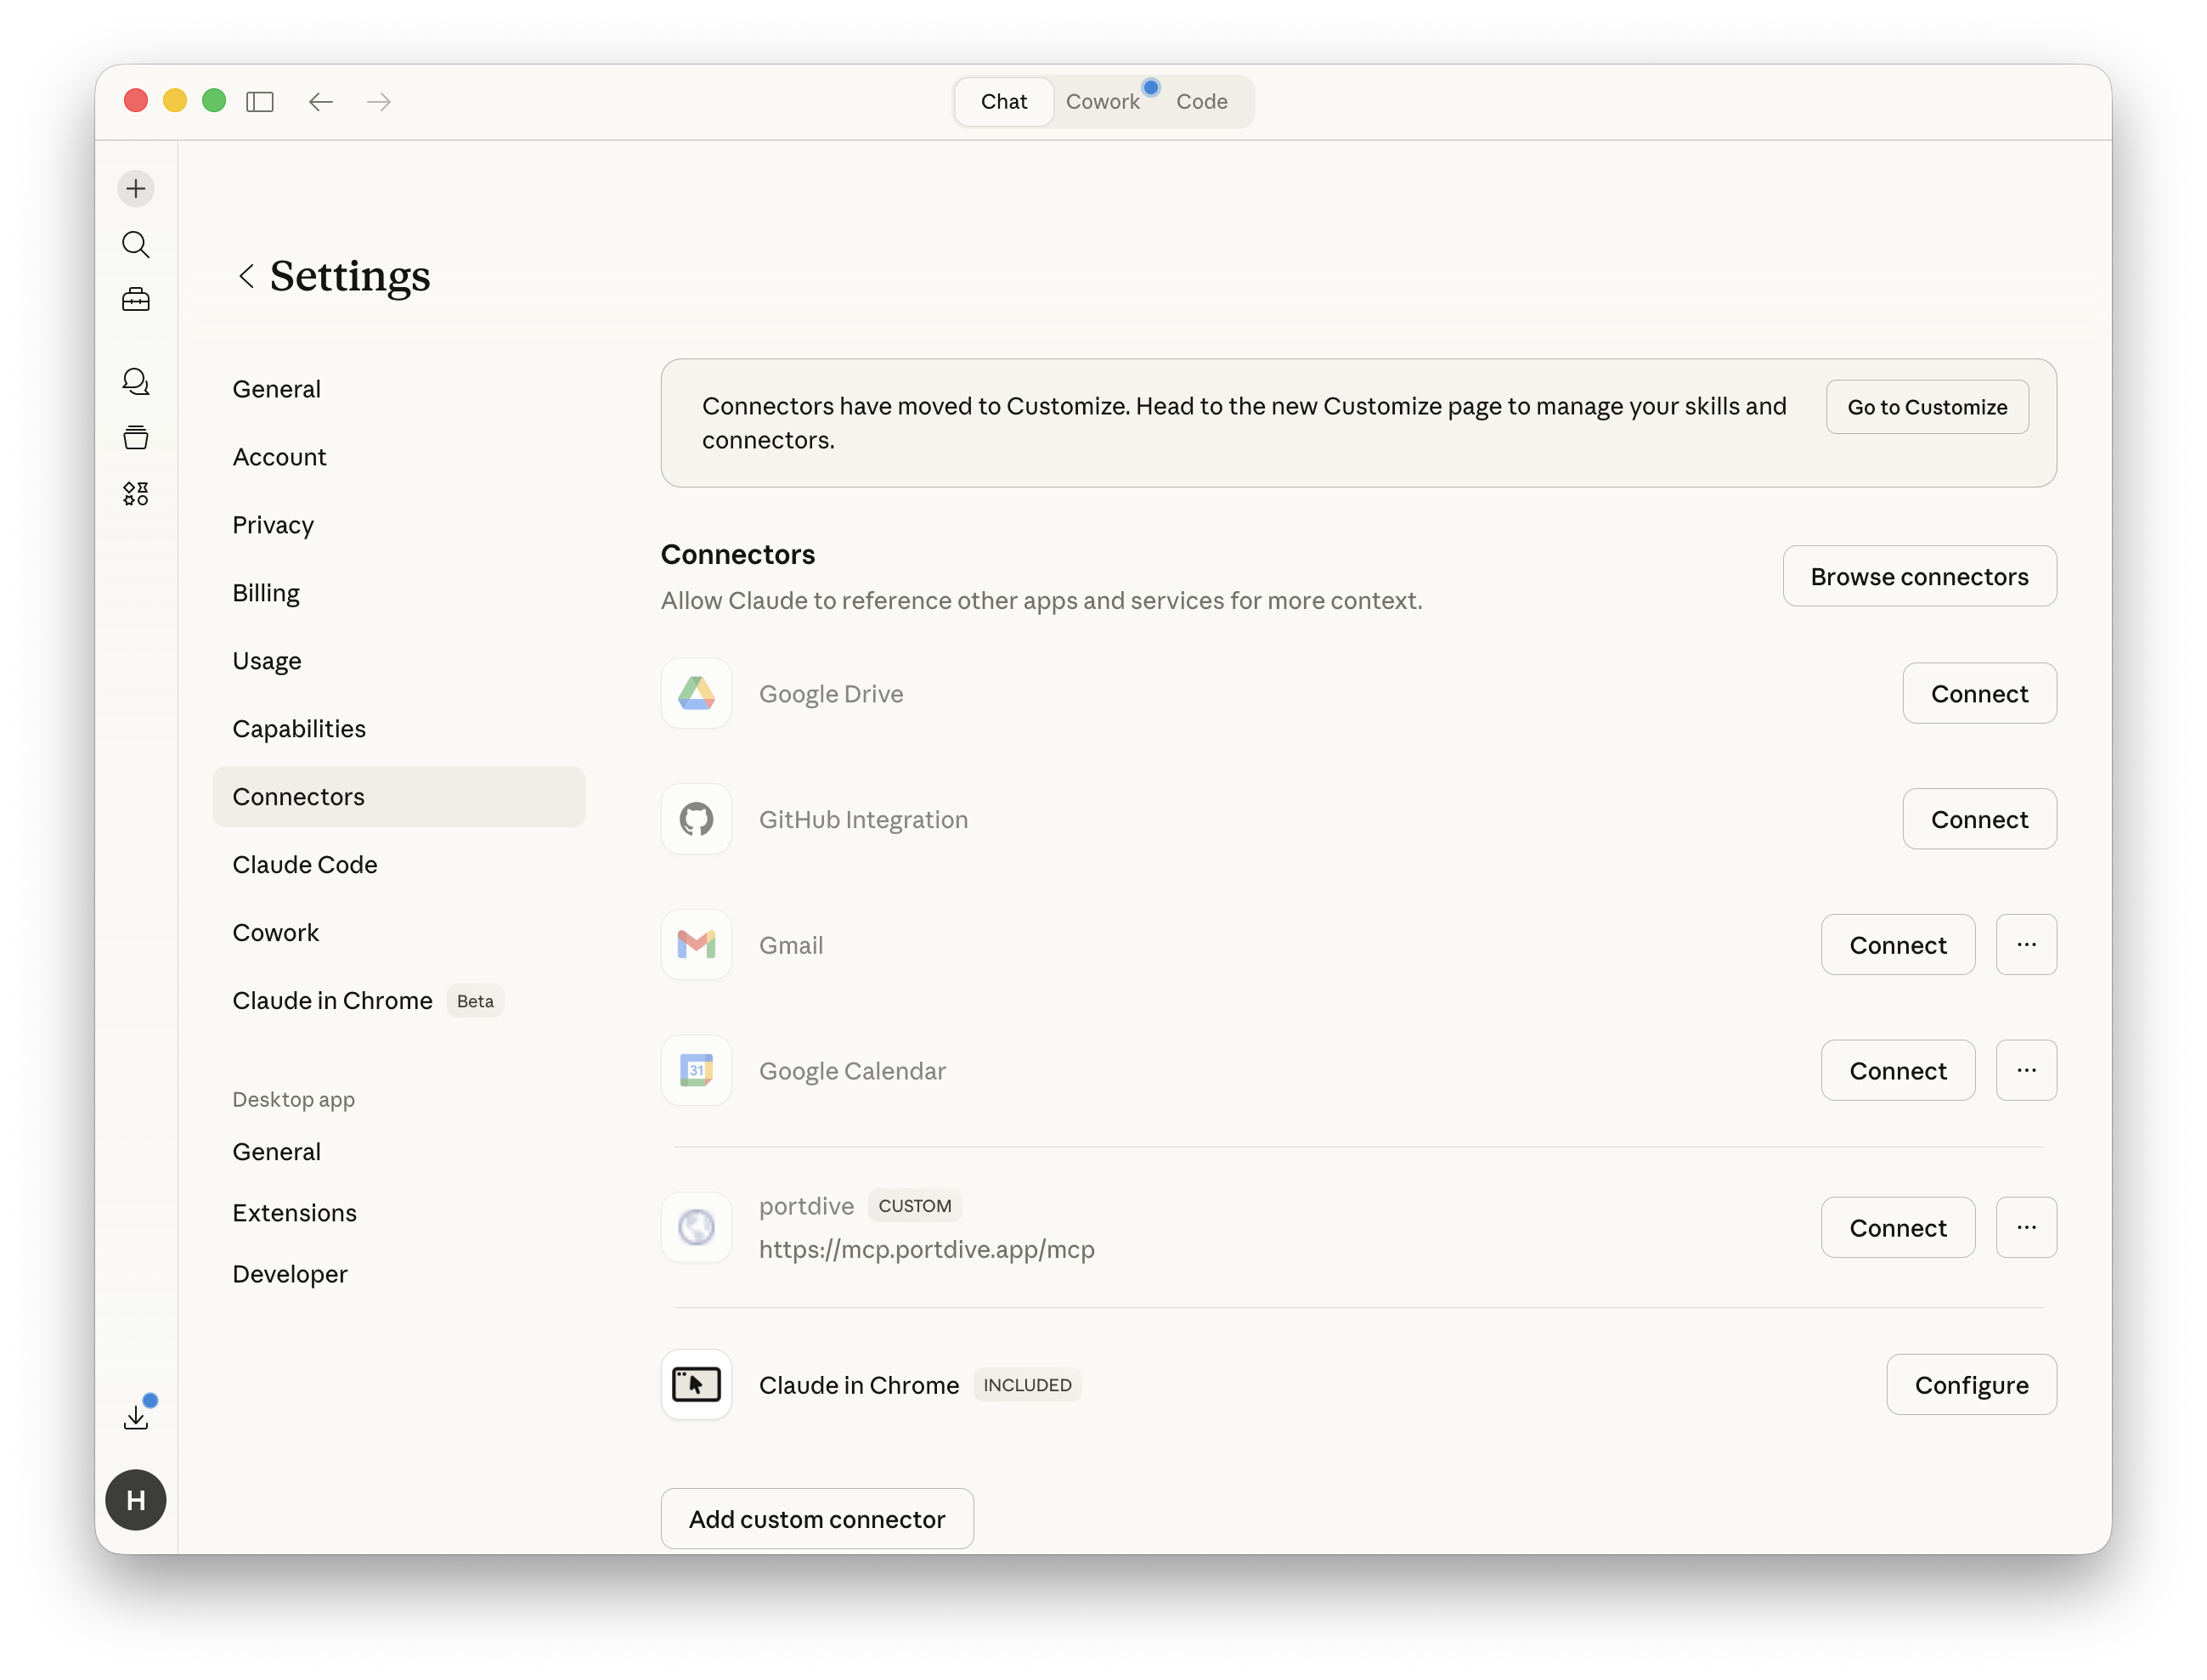Click the portdive MCP URL text

926,1249
